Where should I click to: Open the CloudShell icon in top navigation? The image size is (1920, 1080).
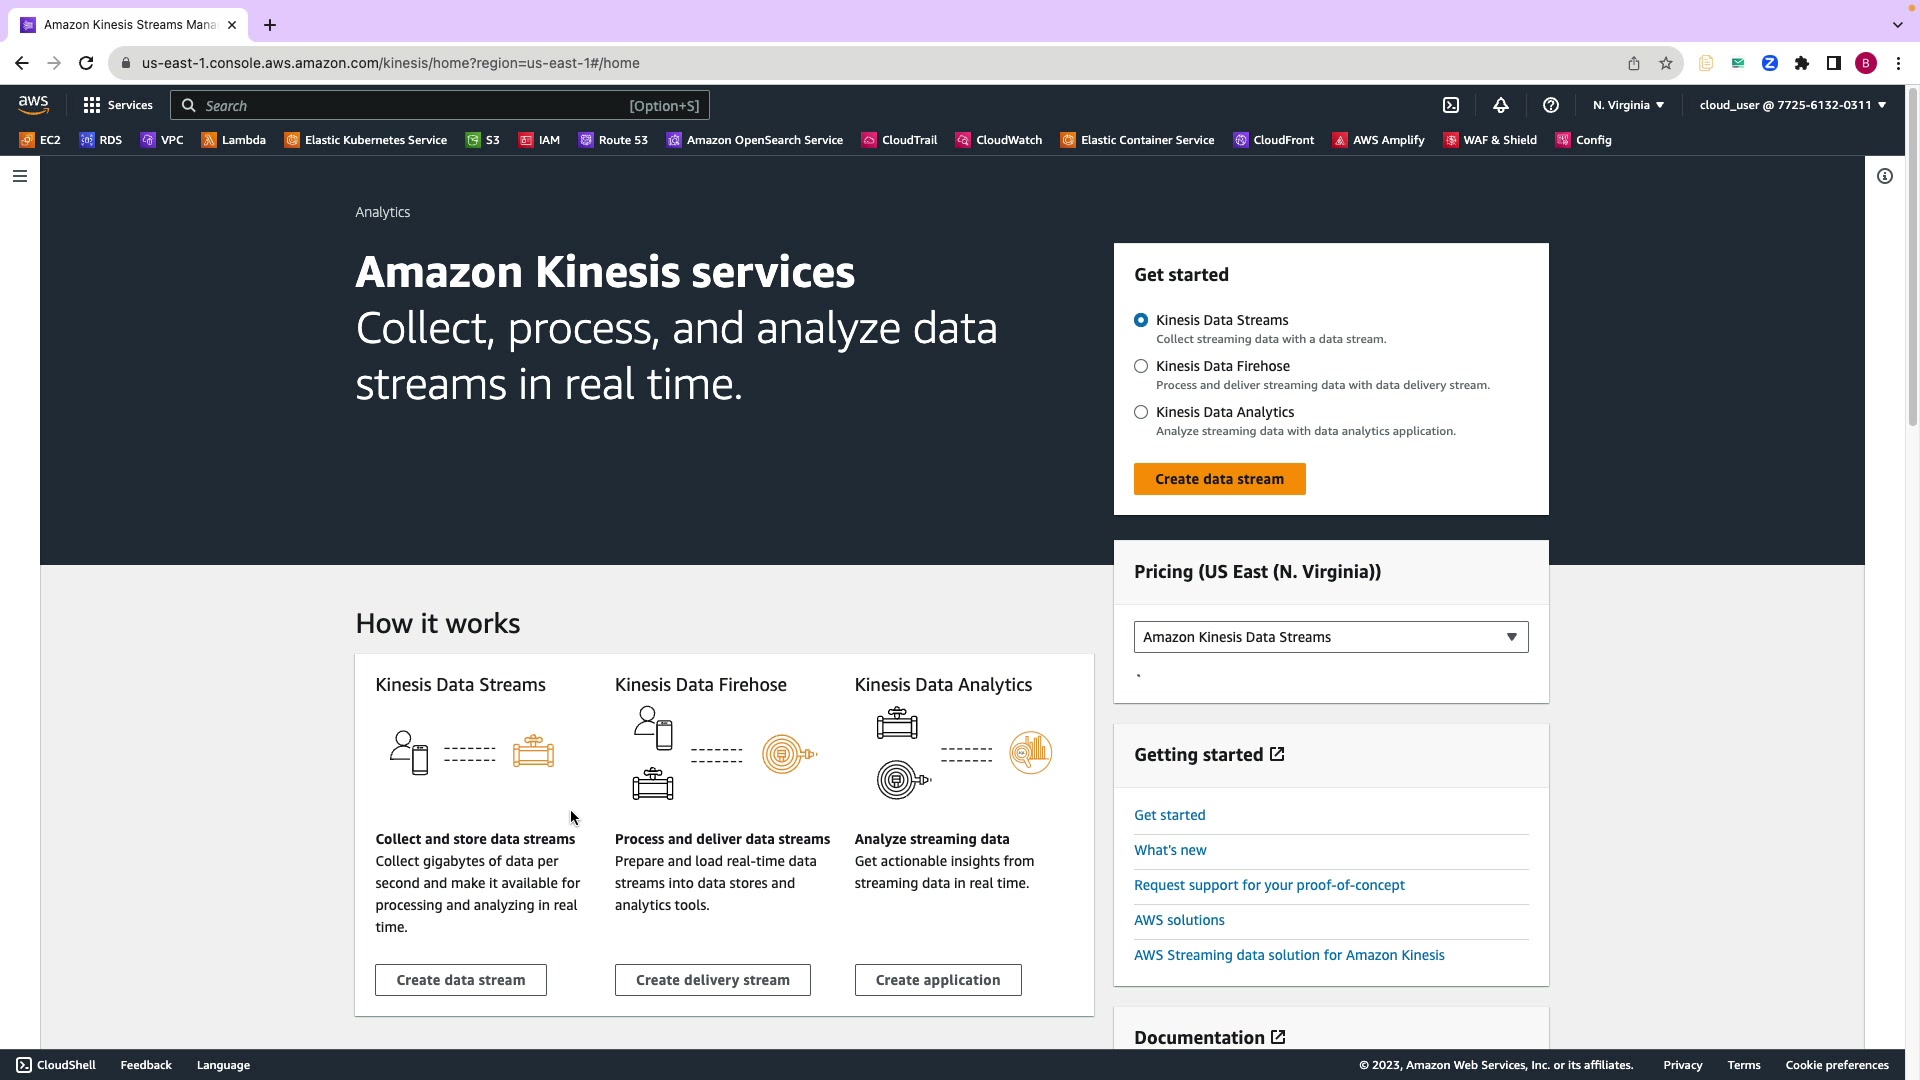point(1451,105)
